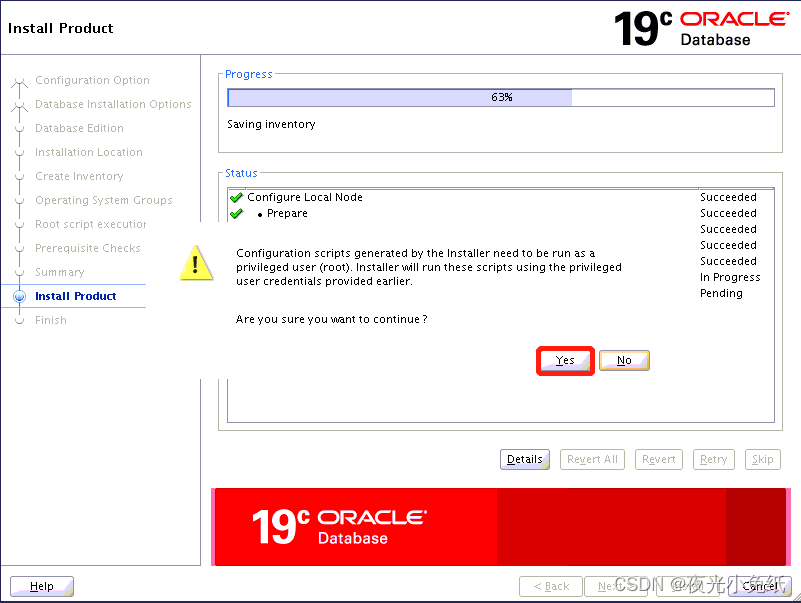This screenshot has width=801, height=603.
Task: Select Database Installation Options step
Action: coord(113,104)
